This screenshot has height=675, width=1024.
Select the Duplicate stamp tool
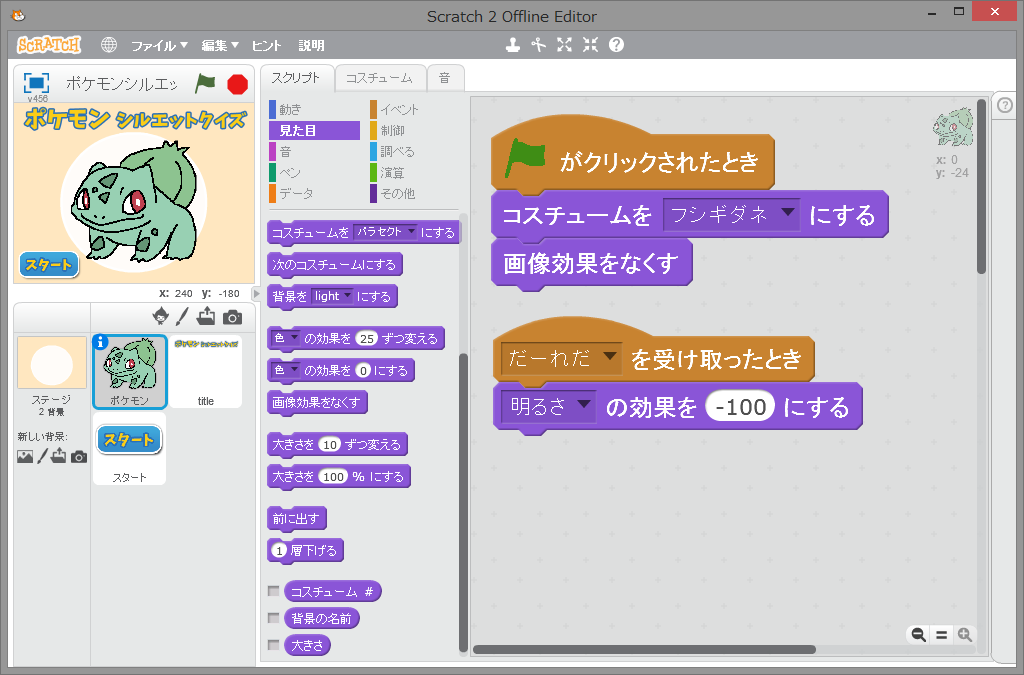click(513, 45)
